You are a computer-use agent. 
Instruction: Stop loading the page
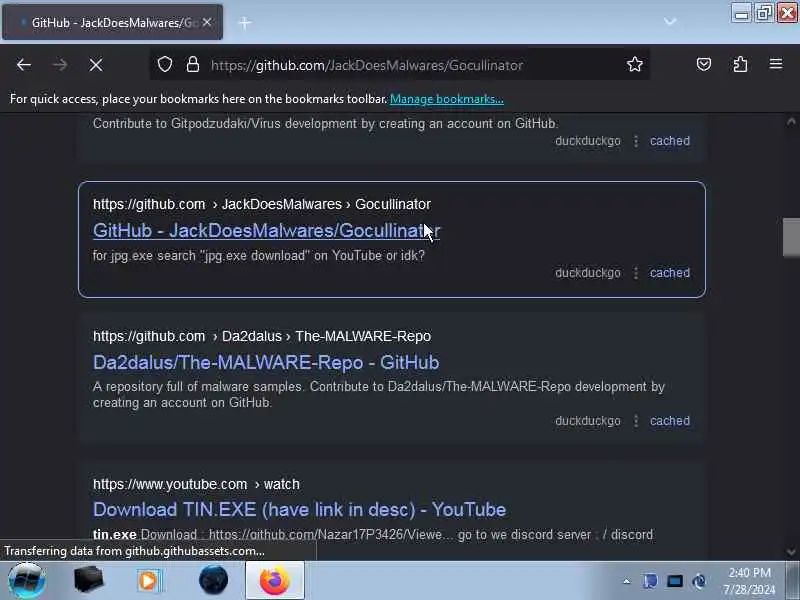click(x=95, y=65)
